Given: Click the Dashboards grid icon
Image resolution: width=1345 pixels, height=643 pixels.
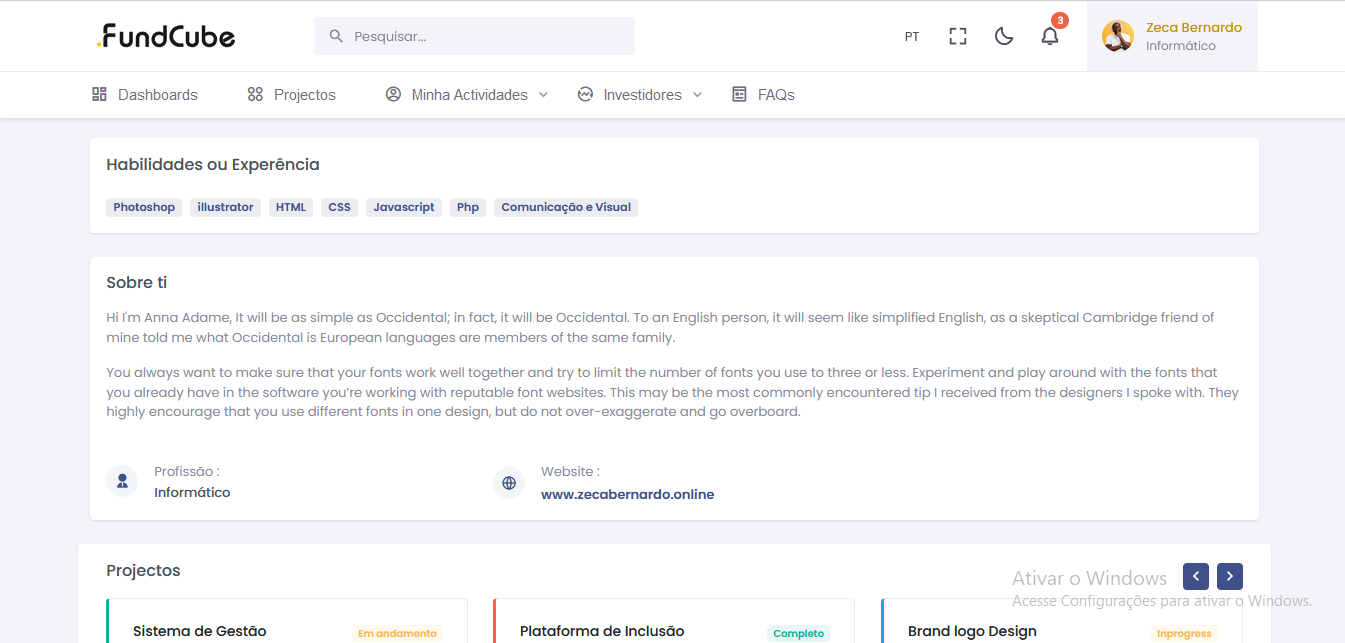Looking at the screenshot, I should [99, 95].
